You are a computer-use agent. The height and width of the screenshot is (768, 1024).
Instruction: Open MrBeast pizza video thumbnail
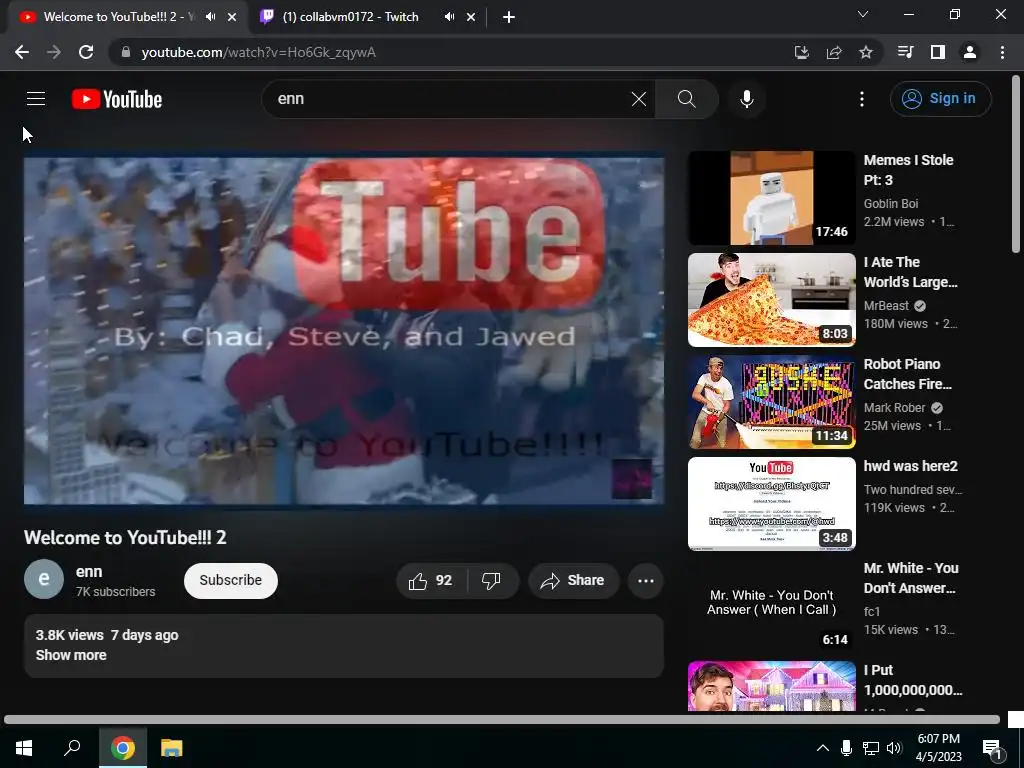pos(771,300)
